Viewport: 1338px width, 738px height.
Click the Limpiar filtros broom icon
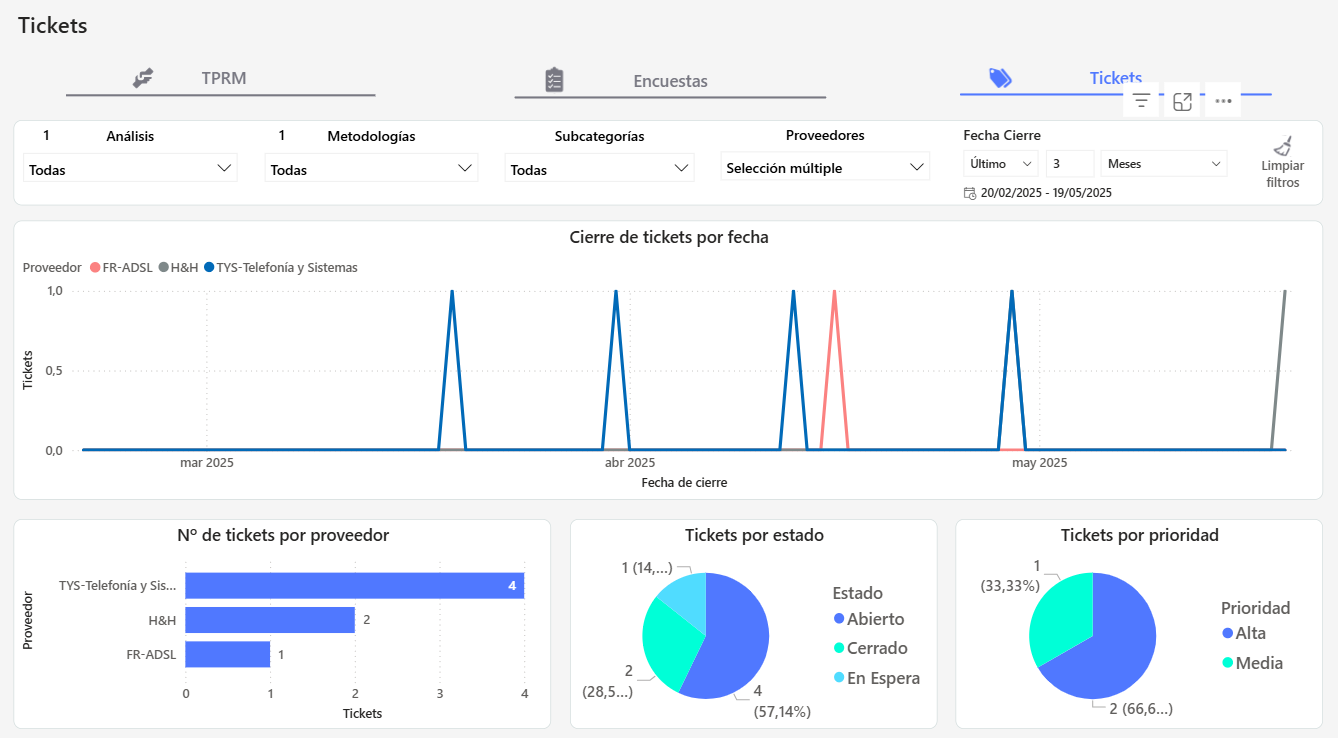1283,144
